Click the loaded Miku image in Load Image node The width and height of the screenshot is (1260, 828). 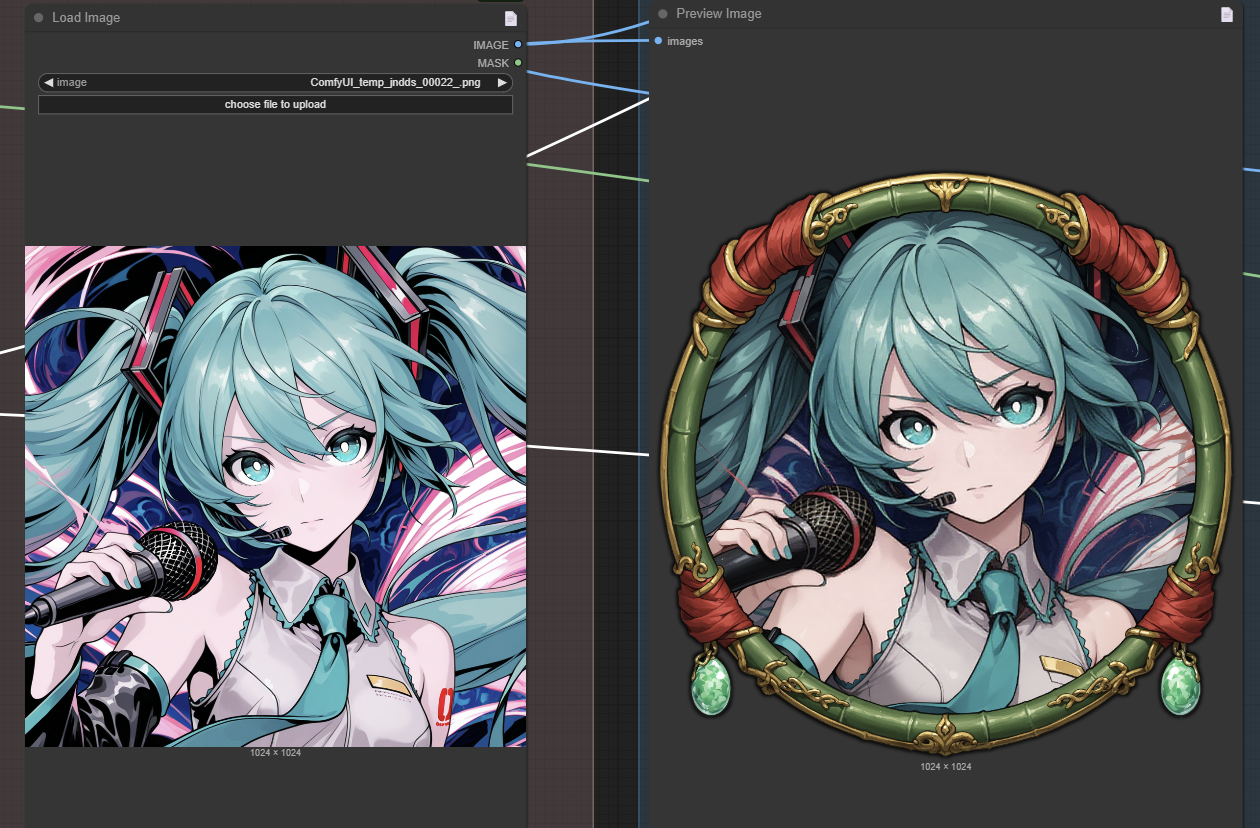coord(275,496)
